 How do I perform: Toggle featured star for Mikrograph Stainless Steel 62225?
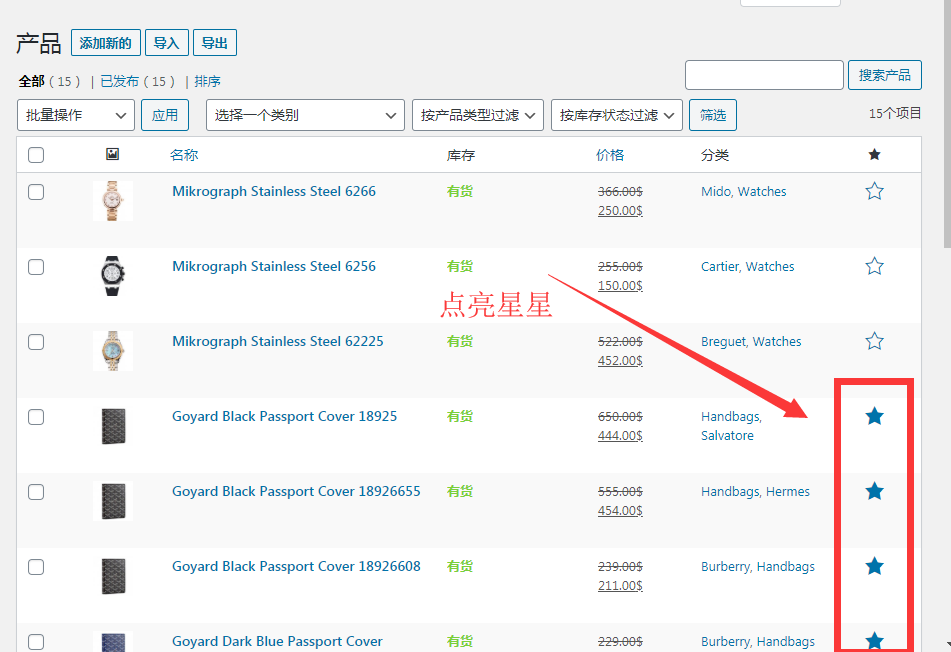(x=874, y=341)
